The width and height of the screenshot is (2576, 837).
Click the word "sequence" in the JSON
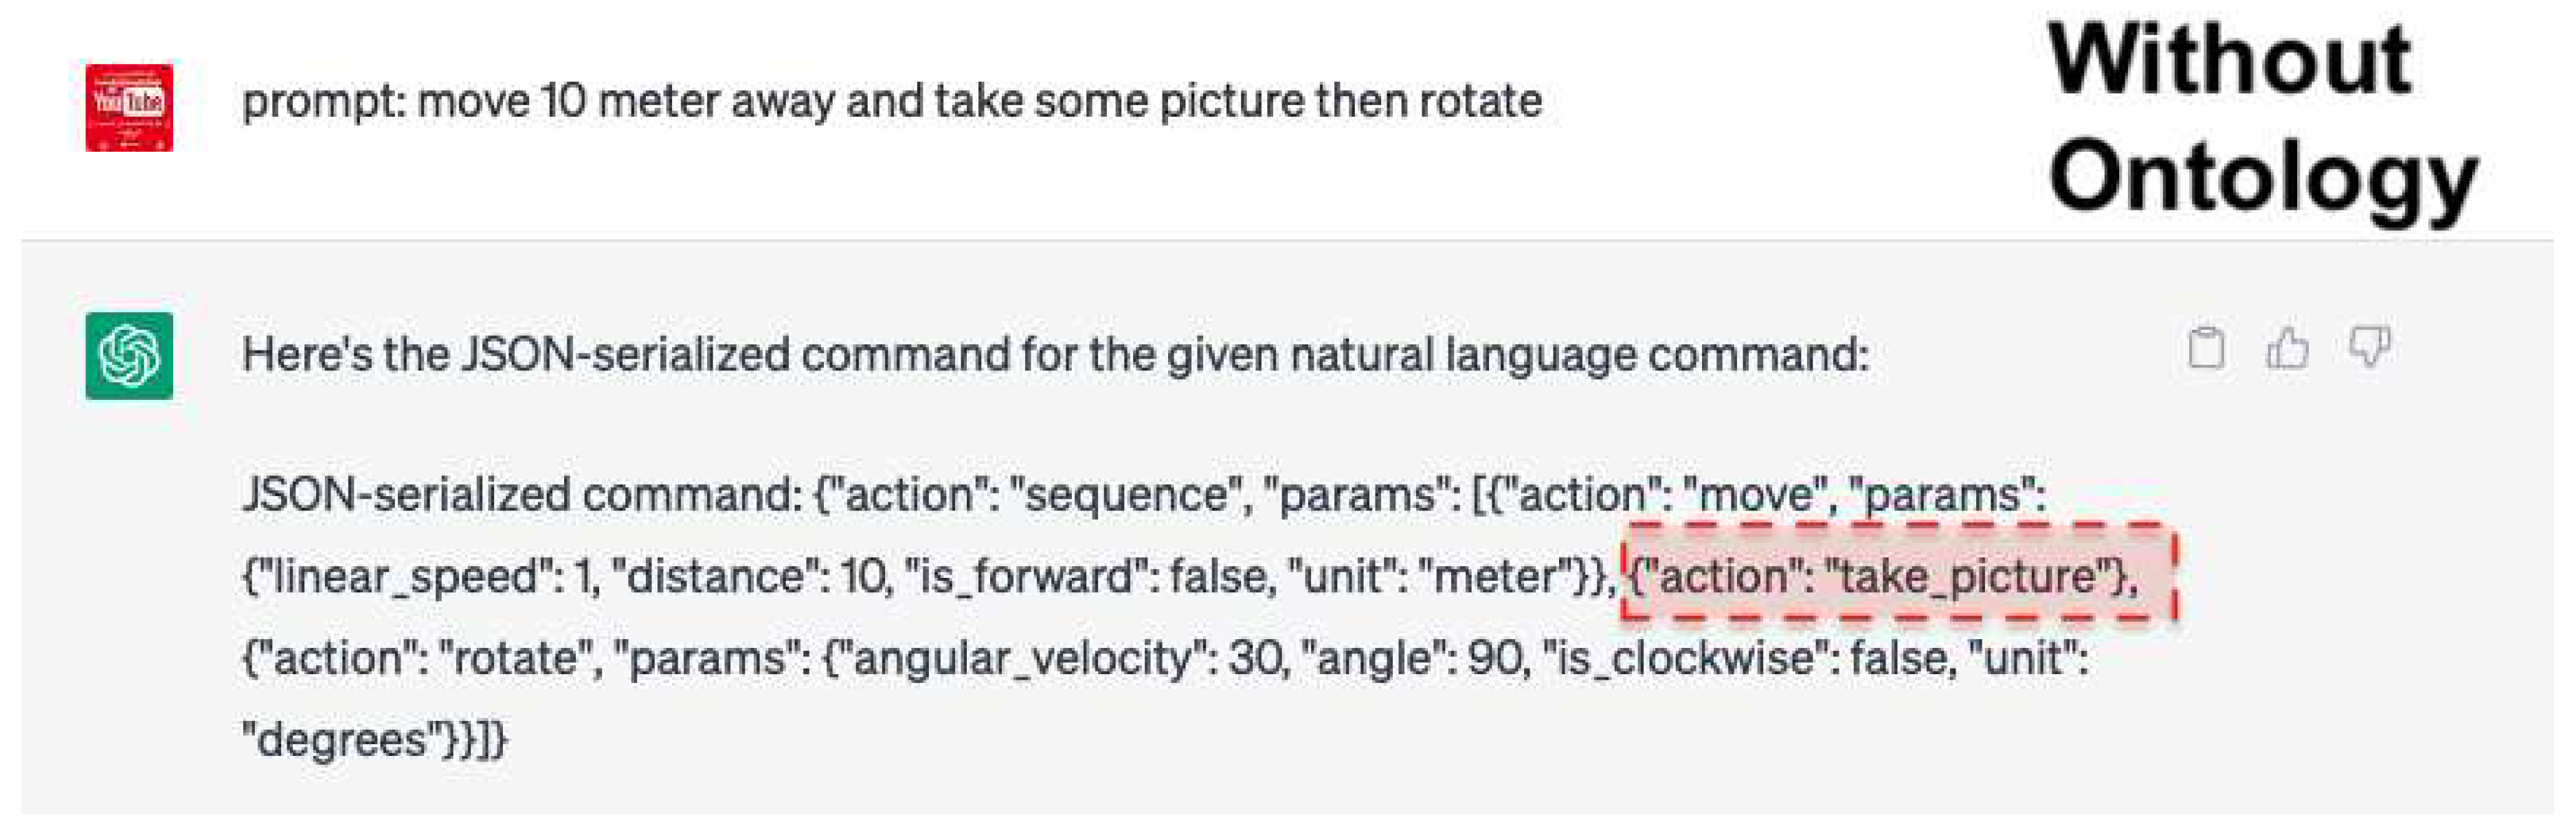pos(1126,495)
